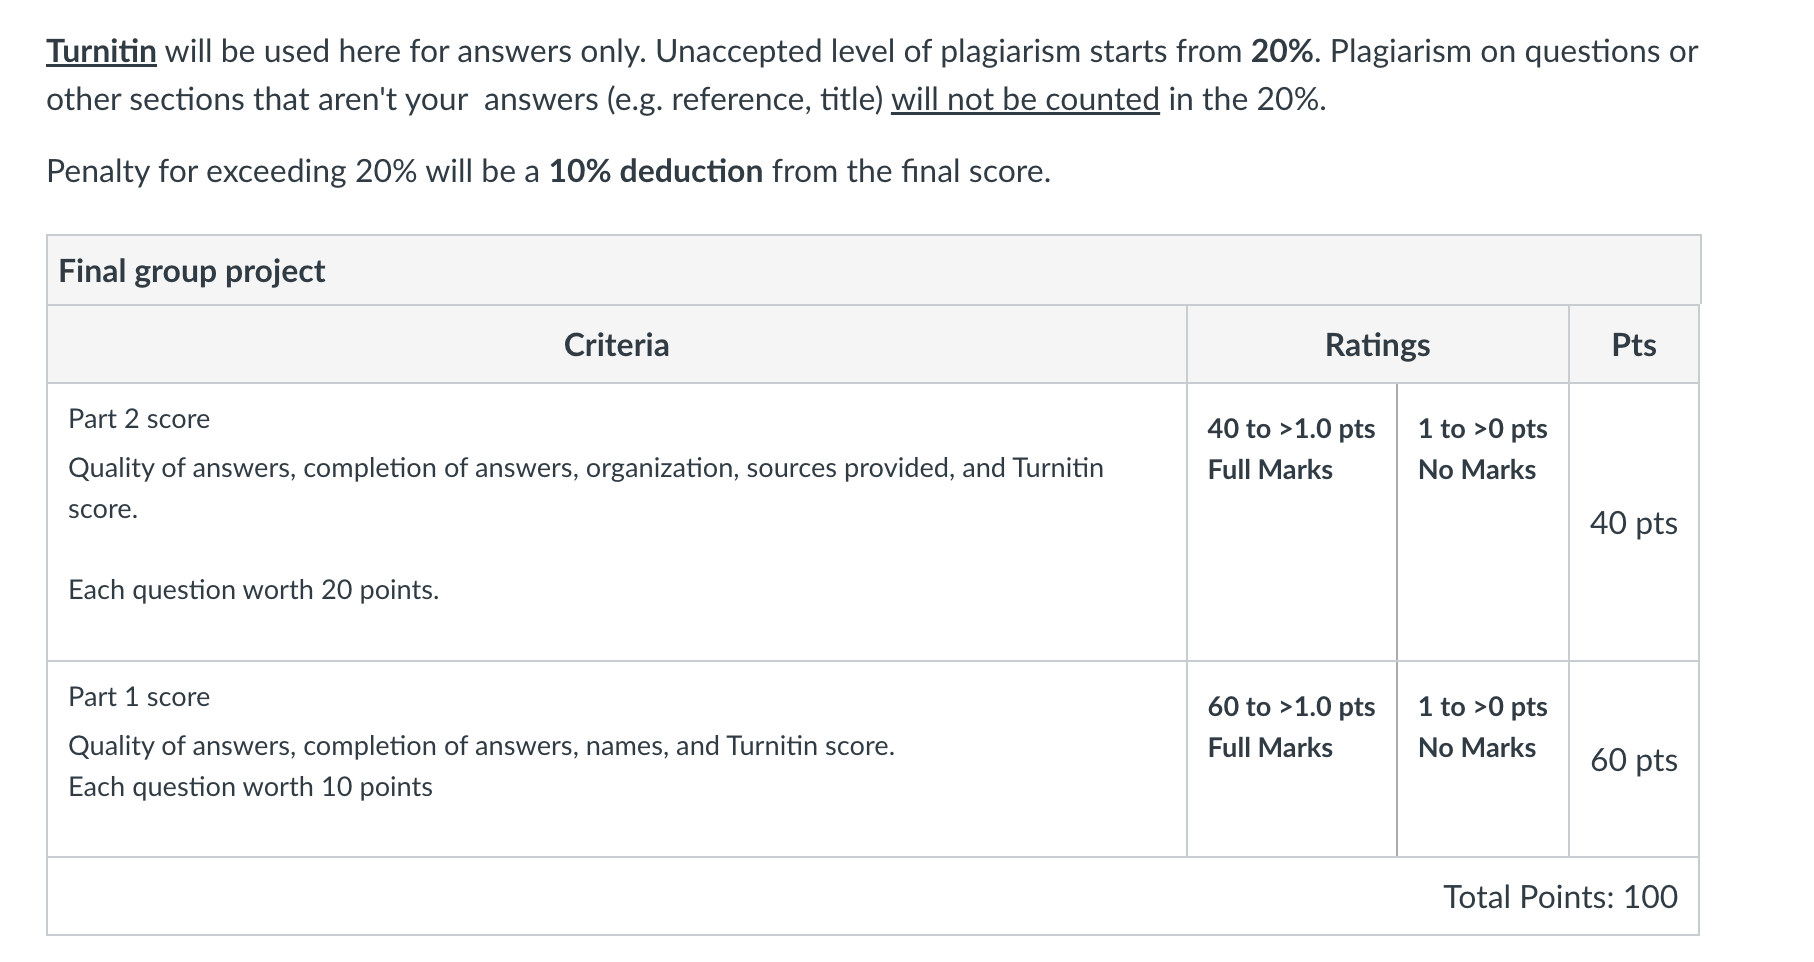Click 'Each question worth 20 points' text
Screen dimensions: 1814x962
[254, 590]
